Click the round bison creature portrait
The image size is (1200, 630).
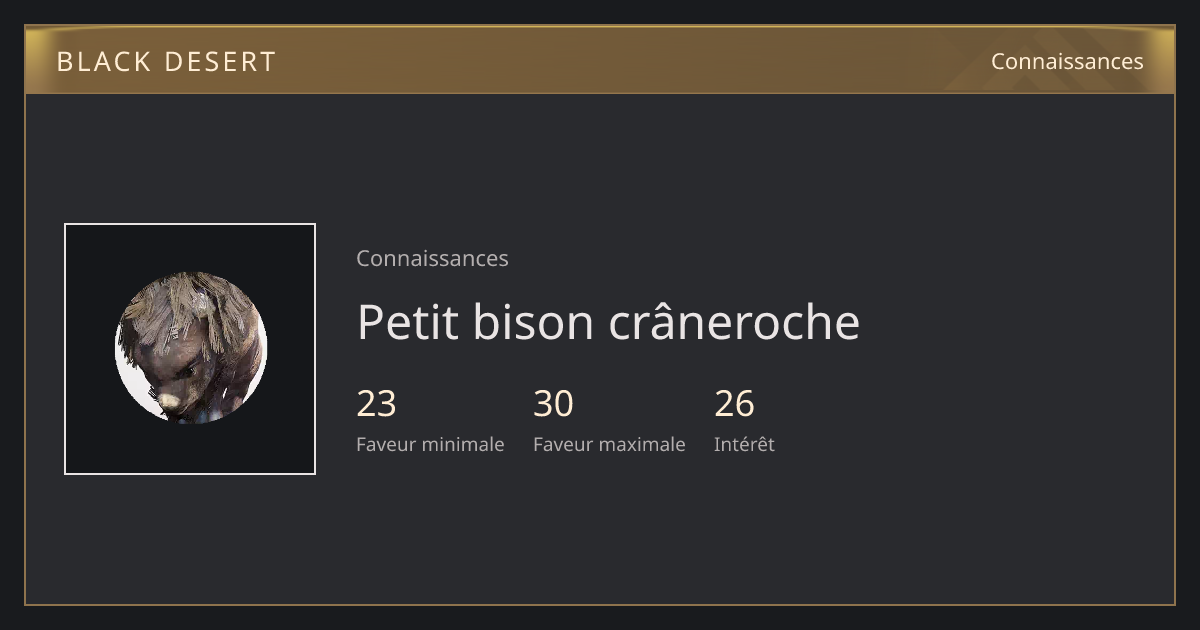(x=190, y=348)
